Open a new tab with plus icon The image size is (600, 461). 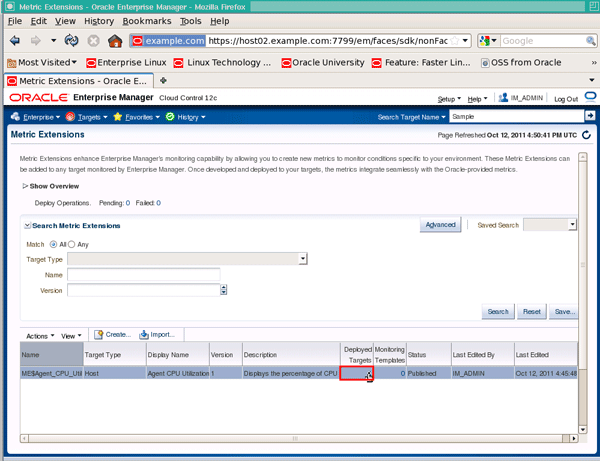(163, 80)
